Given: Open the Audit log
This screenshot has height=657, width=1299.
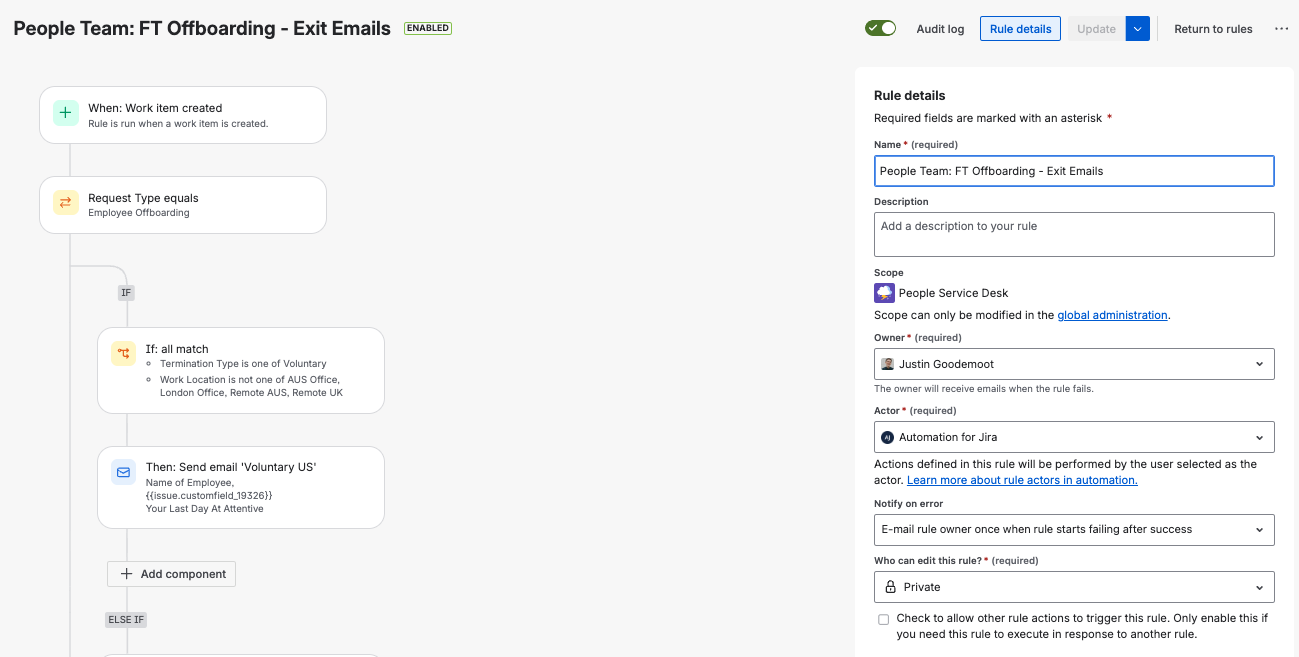Looking at the screenshot, I should 940,29.
